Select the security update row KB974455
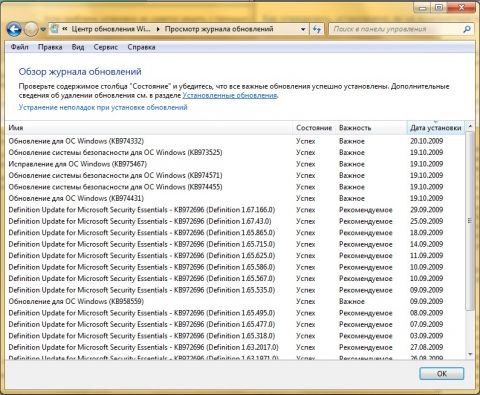Screen dimensions: 480x395 [235, 187]
